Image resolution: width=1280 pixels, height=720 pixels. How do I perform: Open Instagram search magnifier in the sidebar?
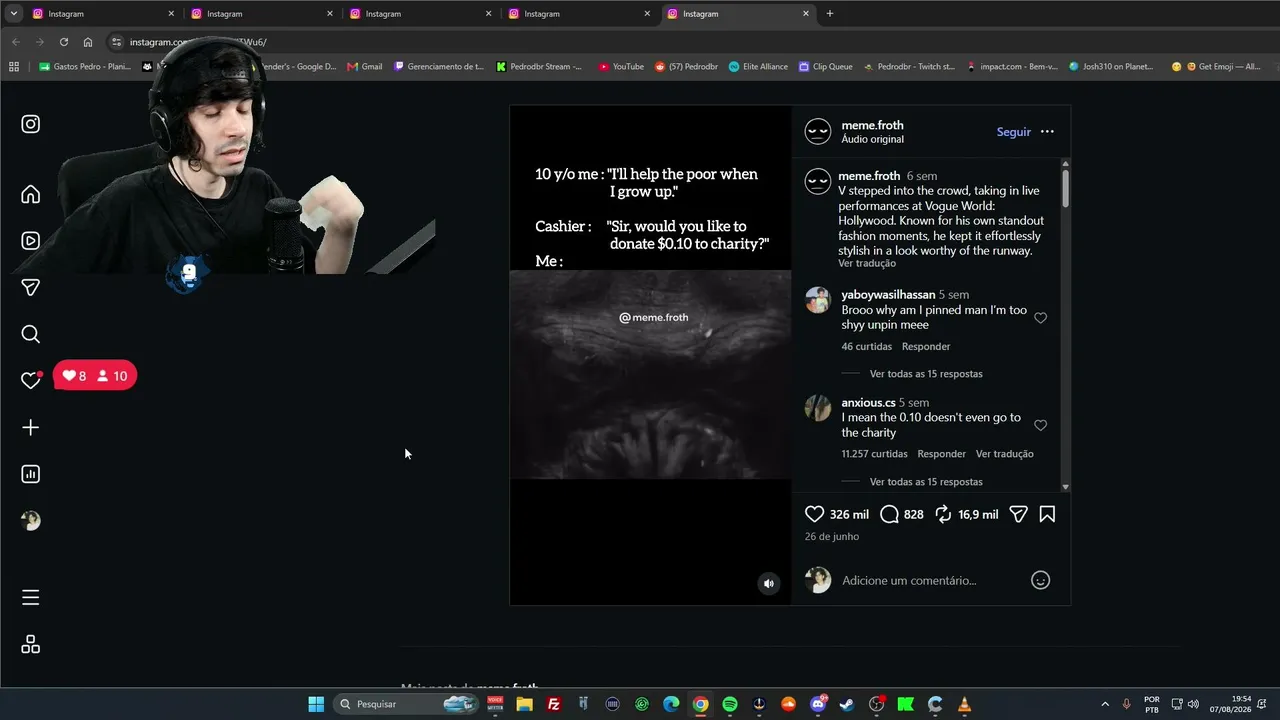click(x=31, y=334)
